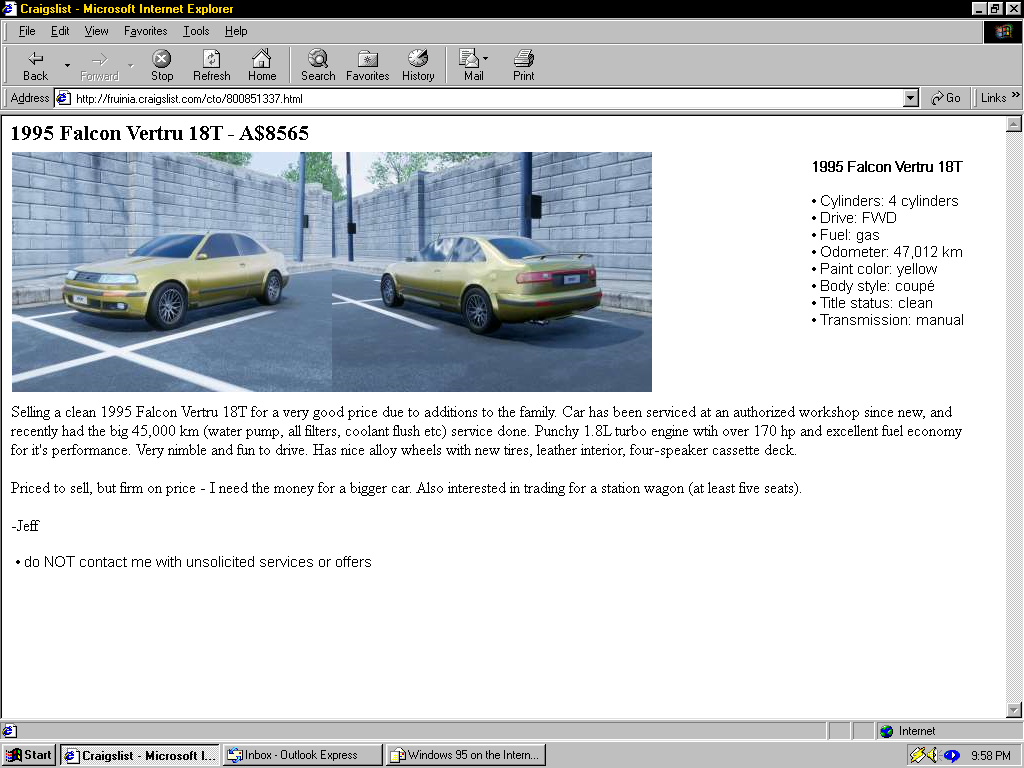Open the Windows Start menu
This screenshot has width=1024, height=768.
point(29,755)
